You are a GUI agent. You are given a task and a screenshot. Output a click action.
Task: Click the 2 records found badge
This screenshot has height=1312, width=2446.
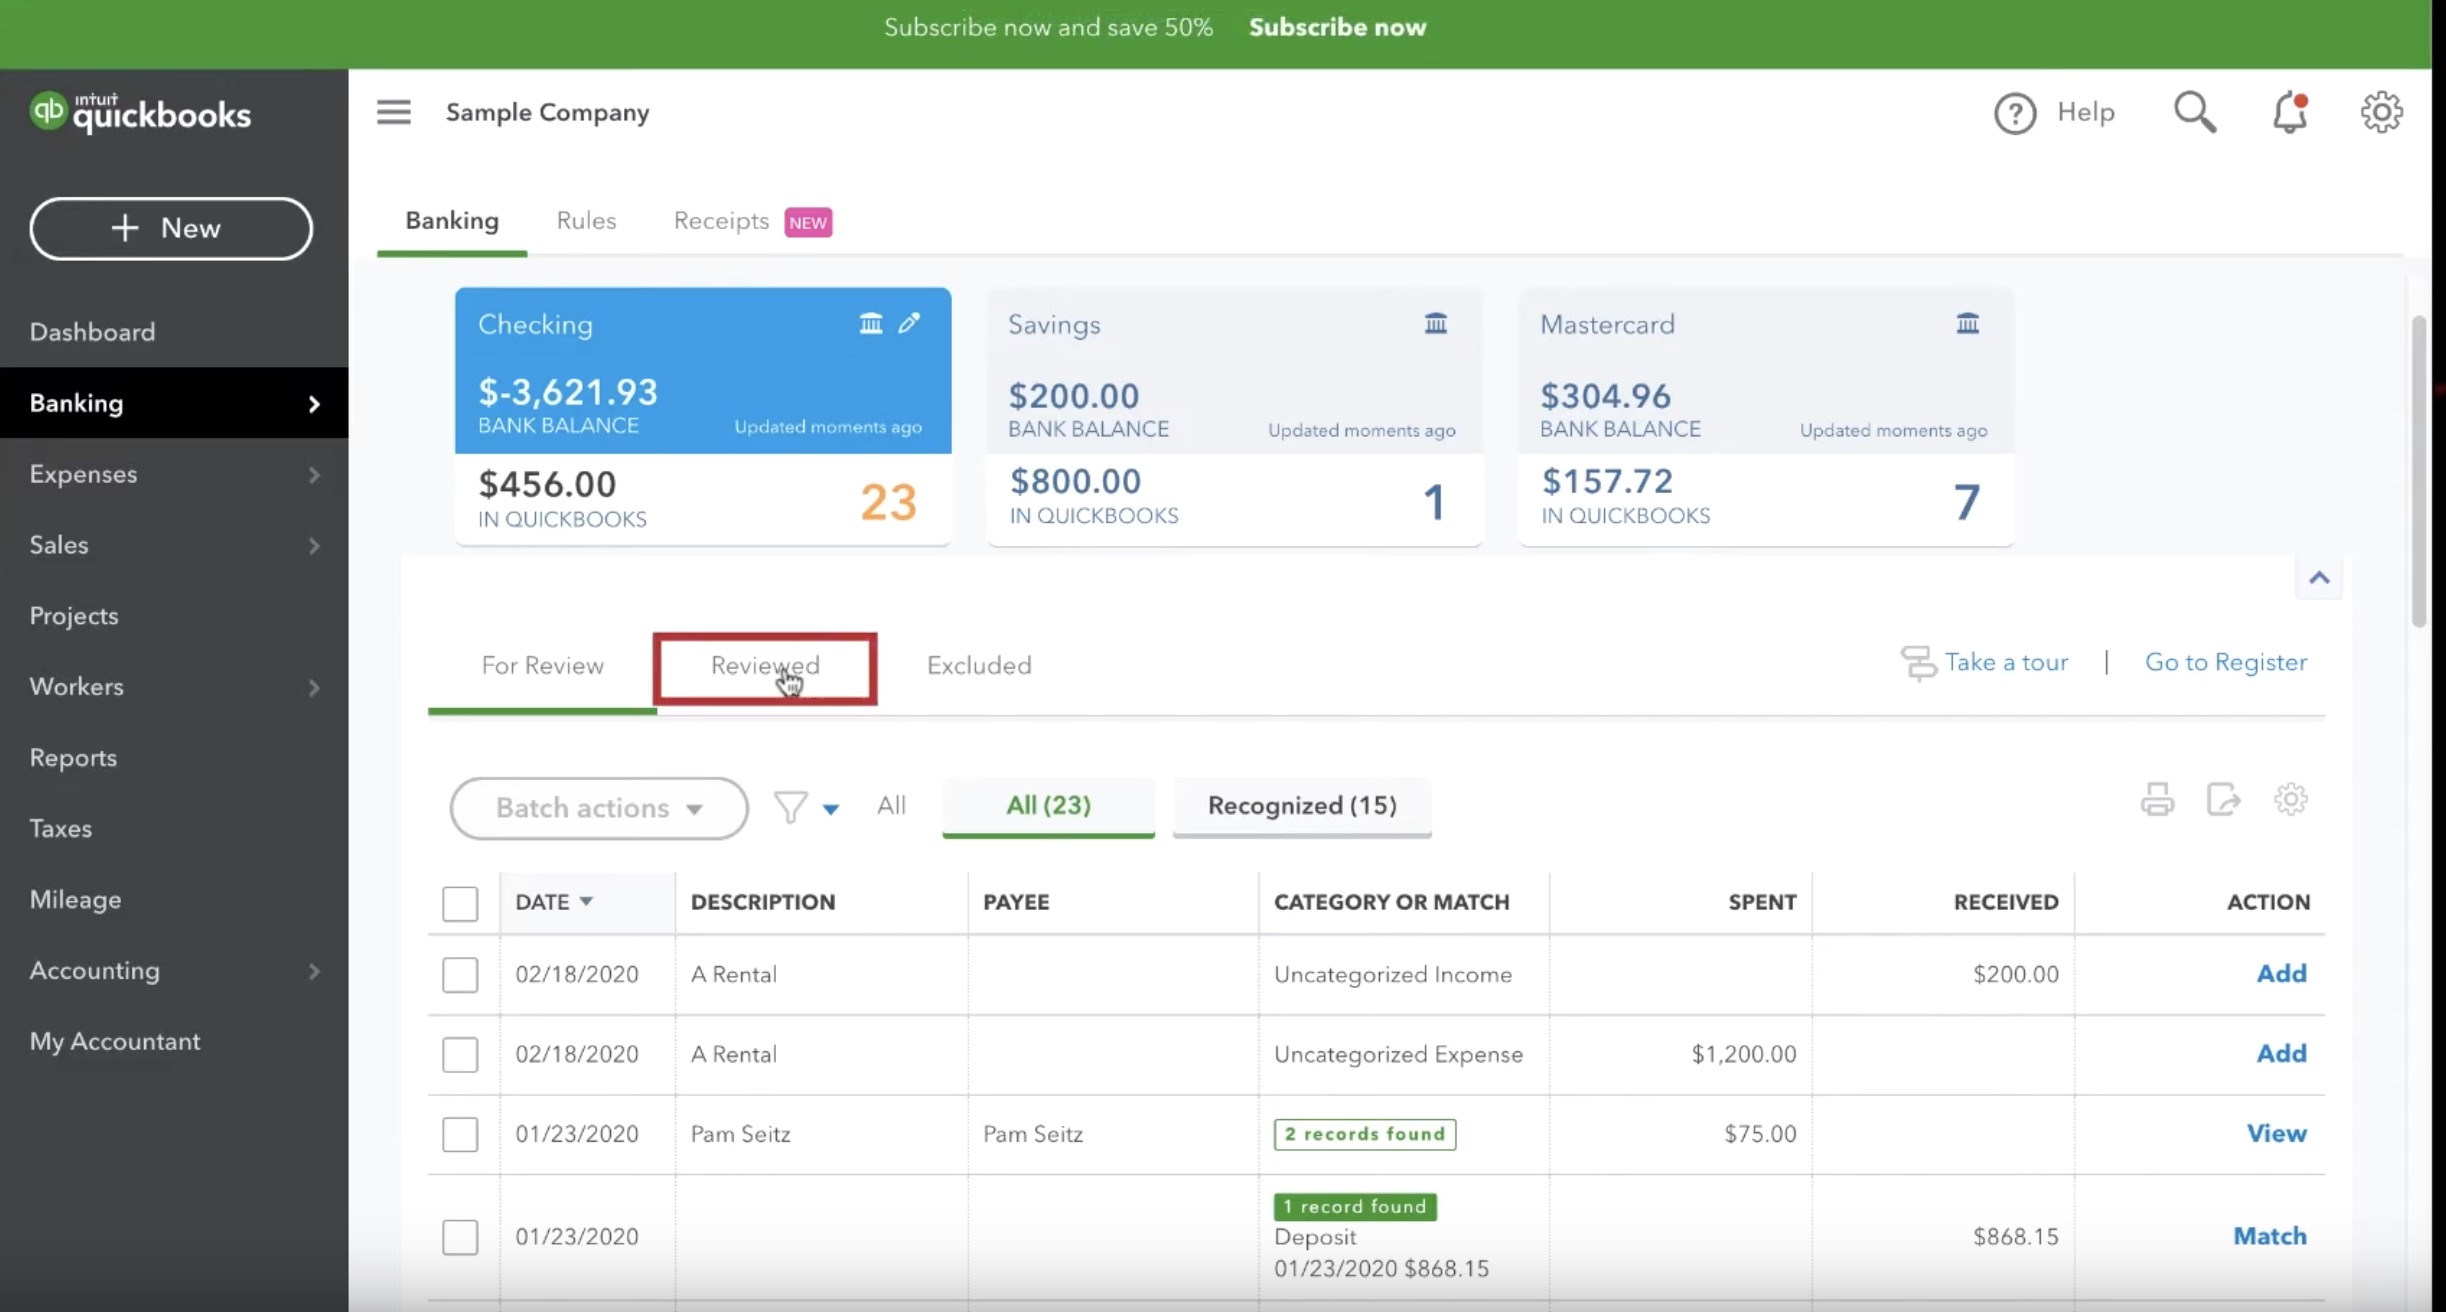[x=1364, y=1134]
